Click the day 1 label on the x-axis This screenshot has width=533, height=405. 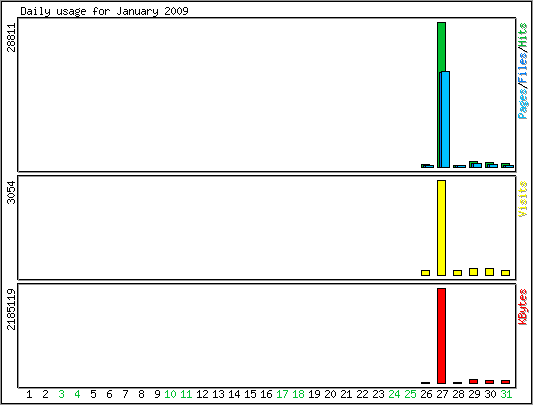coord(29,394)
